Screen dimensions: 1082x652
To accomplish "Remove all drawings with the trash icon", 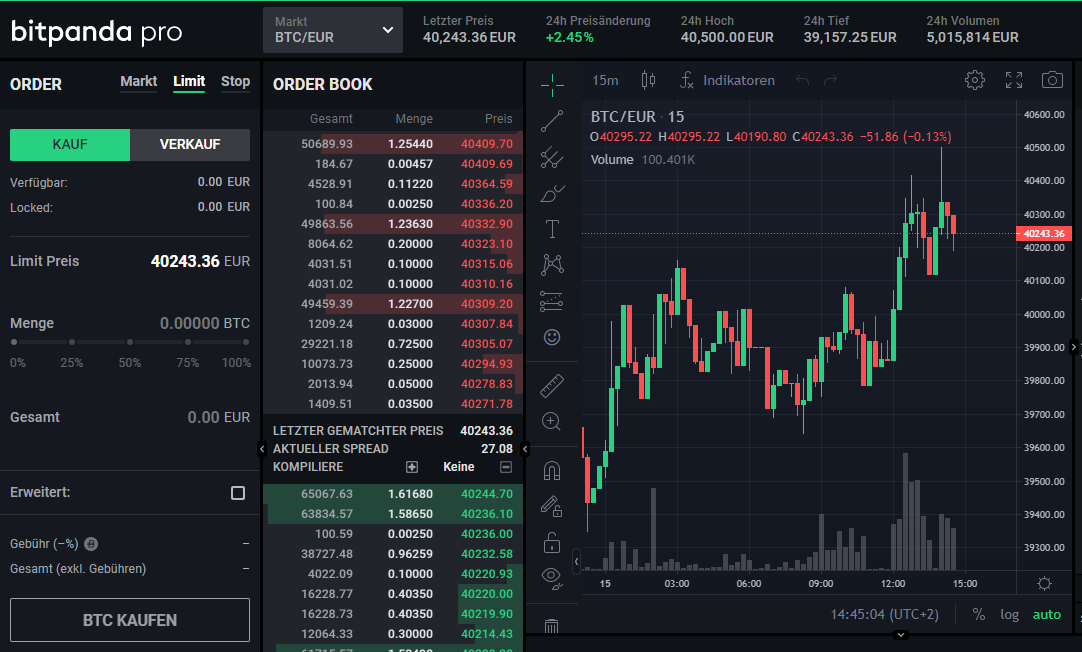I will click(552, 624).
